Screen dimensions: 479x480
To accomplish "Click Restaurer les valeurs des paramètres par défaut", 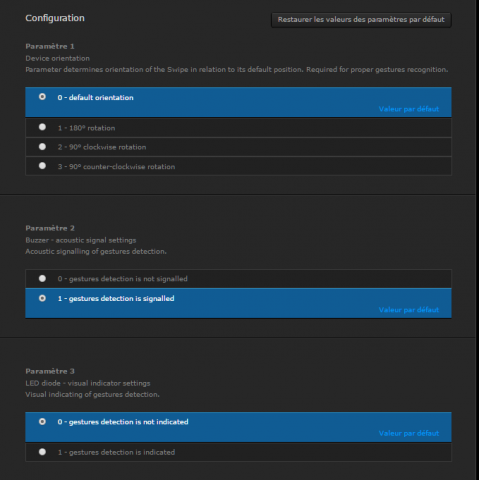I will coord(361,20).
